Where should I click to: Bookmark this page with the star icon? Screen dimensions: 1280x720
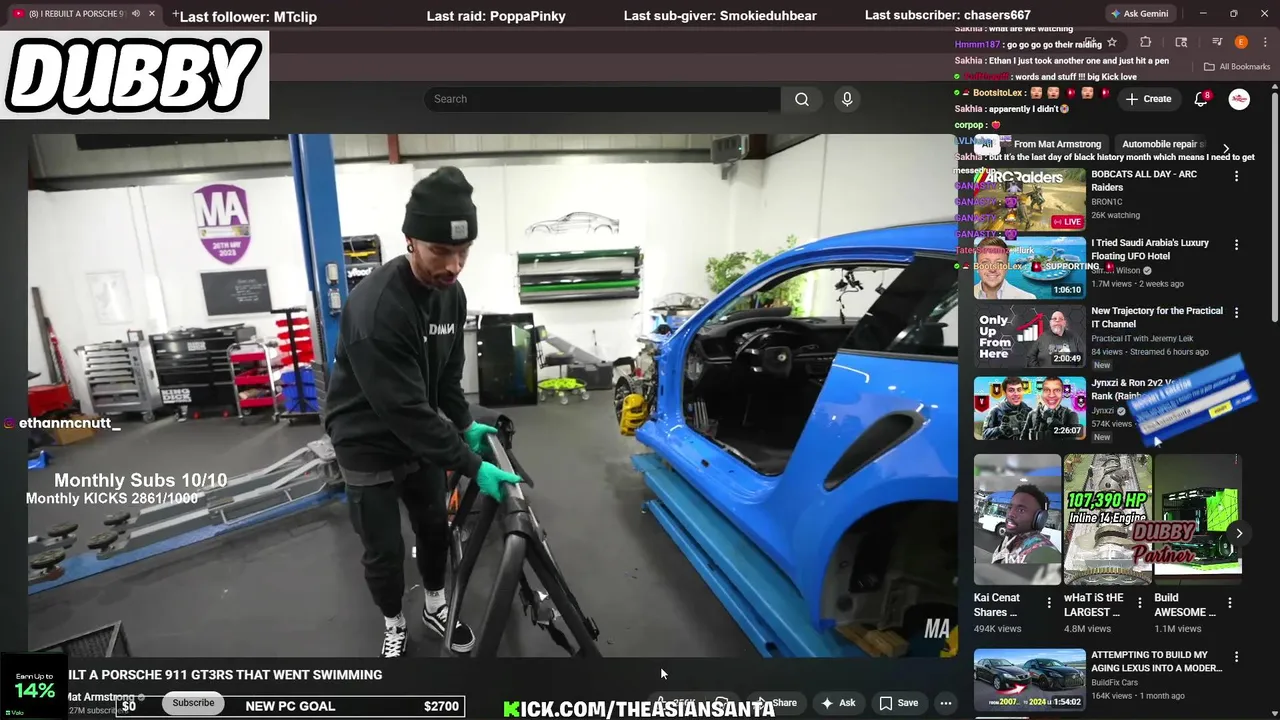coord(1111,42)
